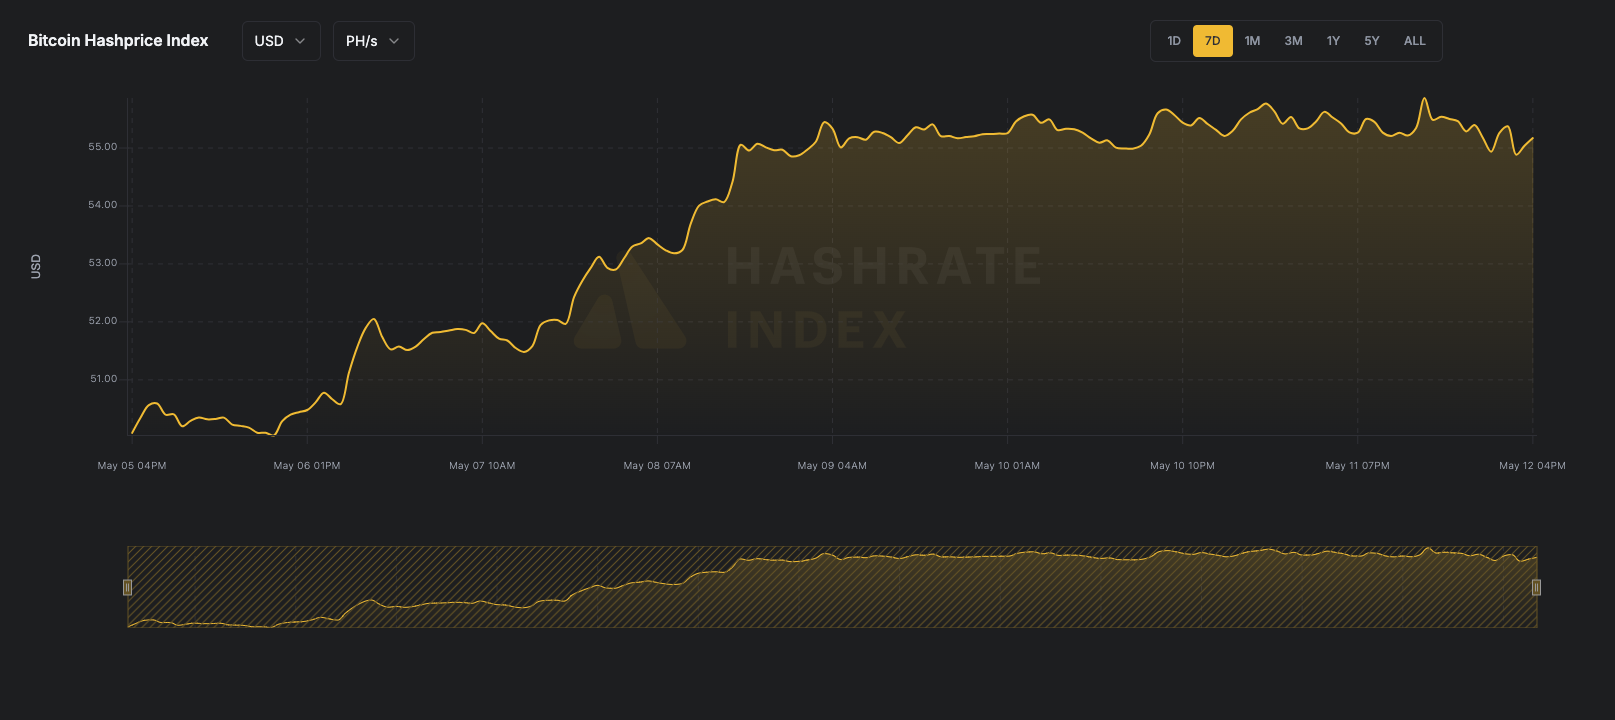Click the May 05 04PM axis label

(x=132, y=466)
